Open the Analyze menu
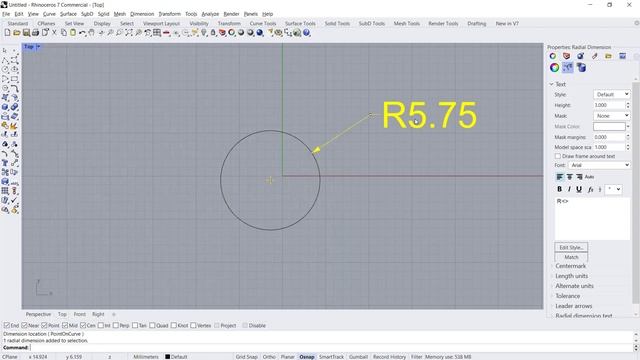The height and width of the screenshot is (360, 640). click(210, 14)
